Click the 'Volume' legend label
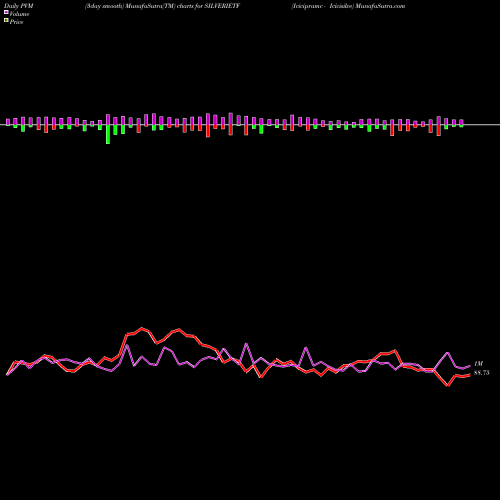This screenshot has height=500, width=500. coord(19,14)
